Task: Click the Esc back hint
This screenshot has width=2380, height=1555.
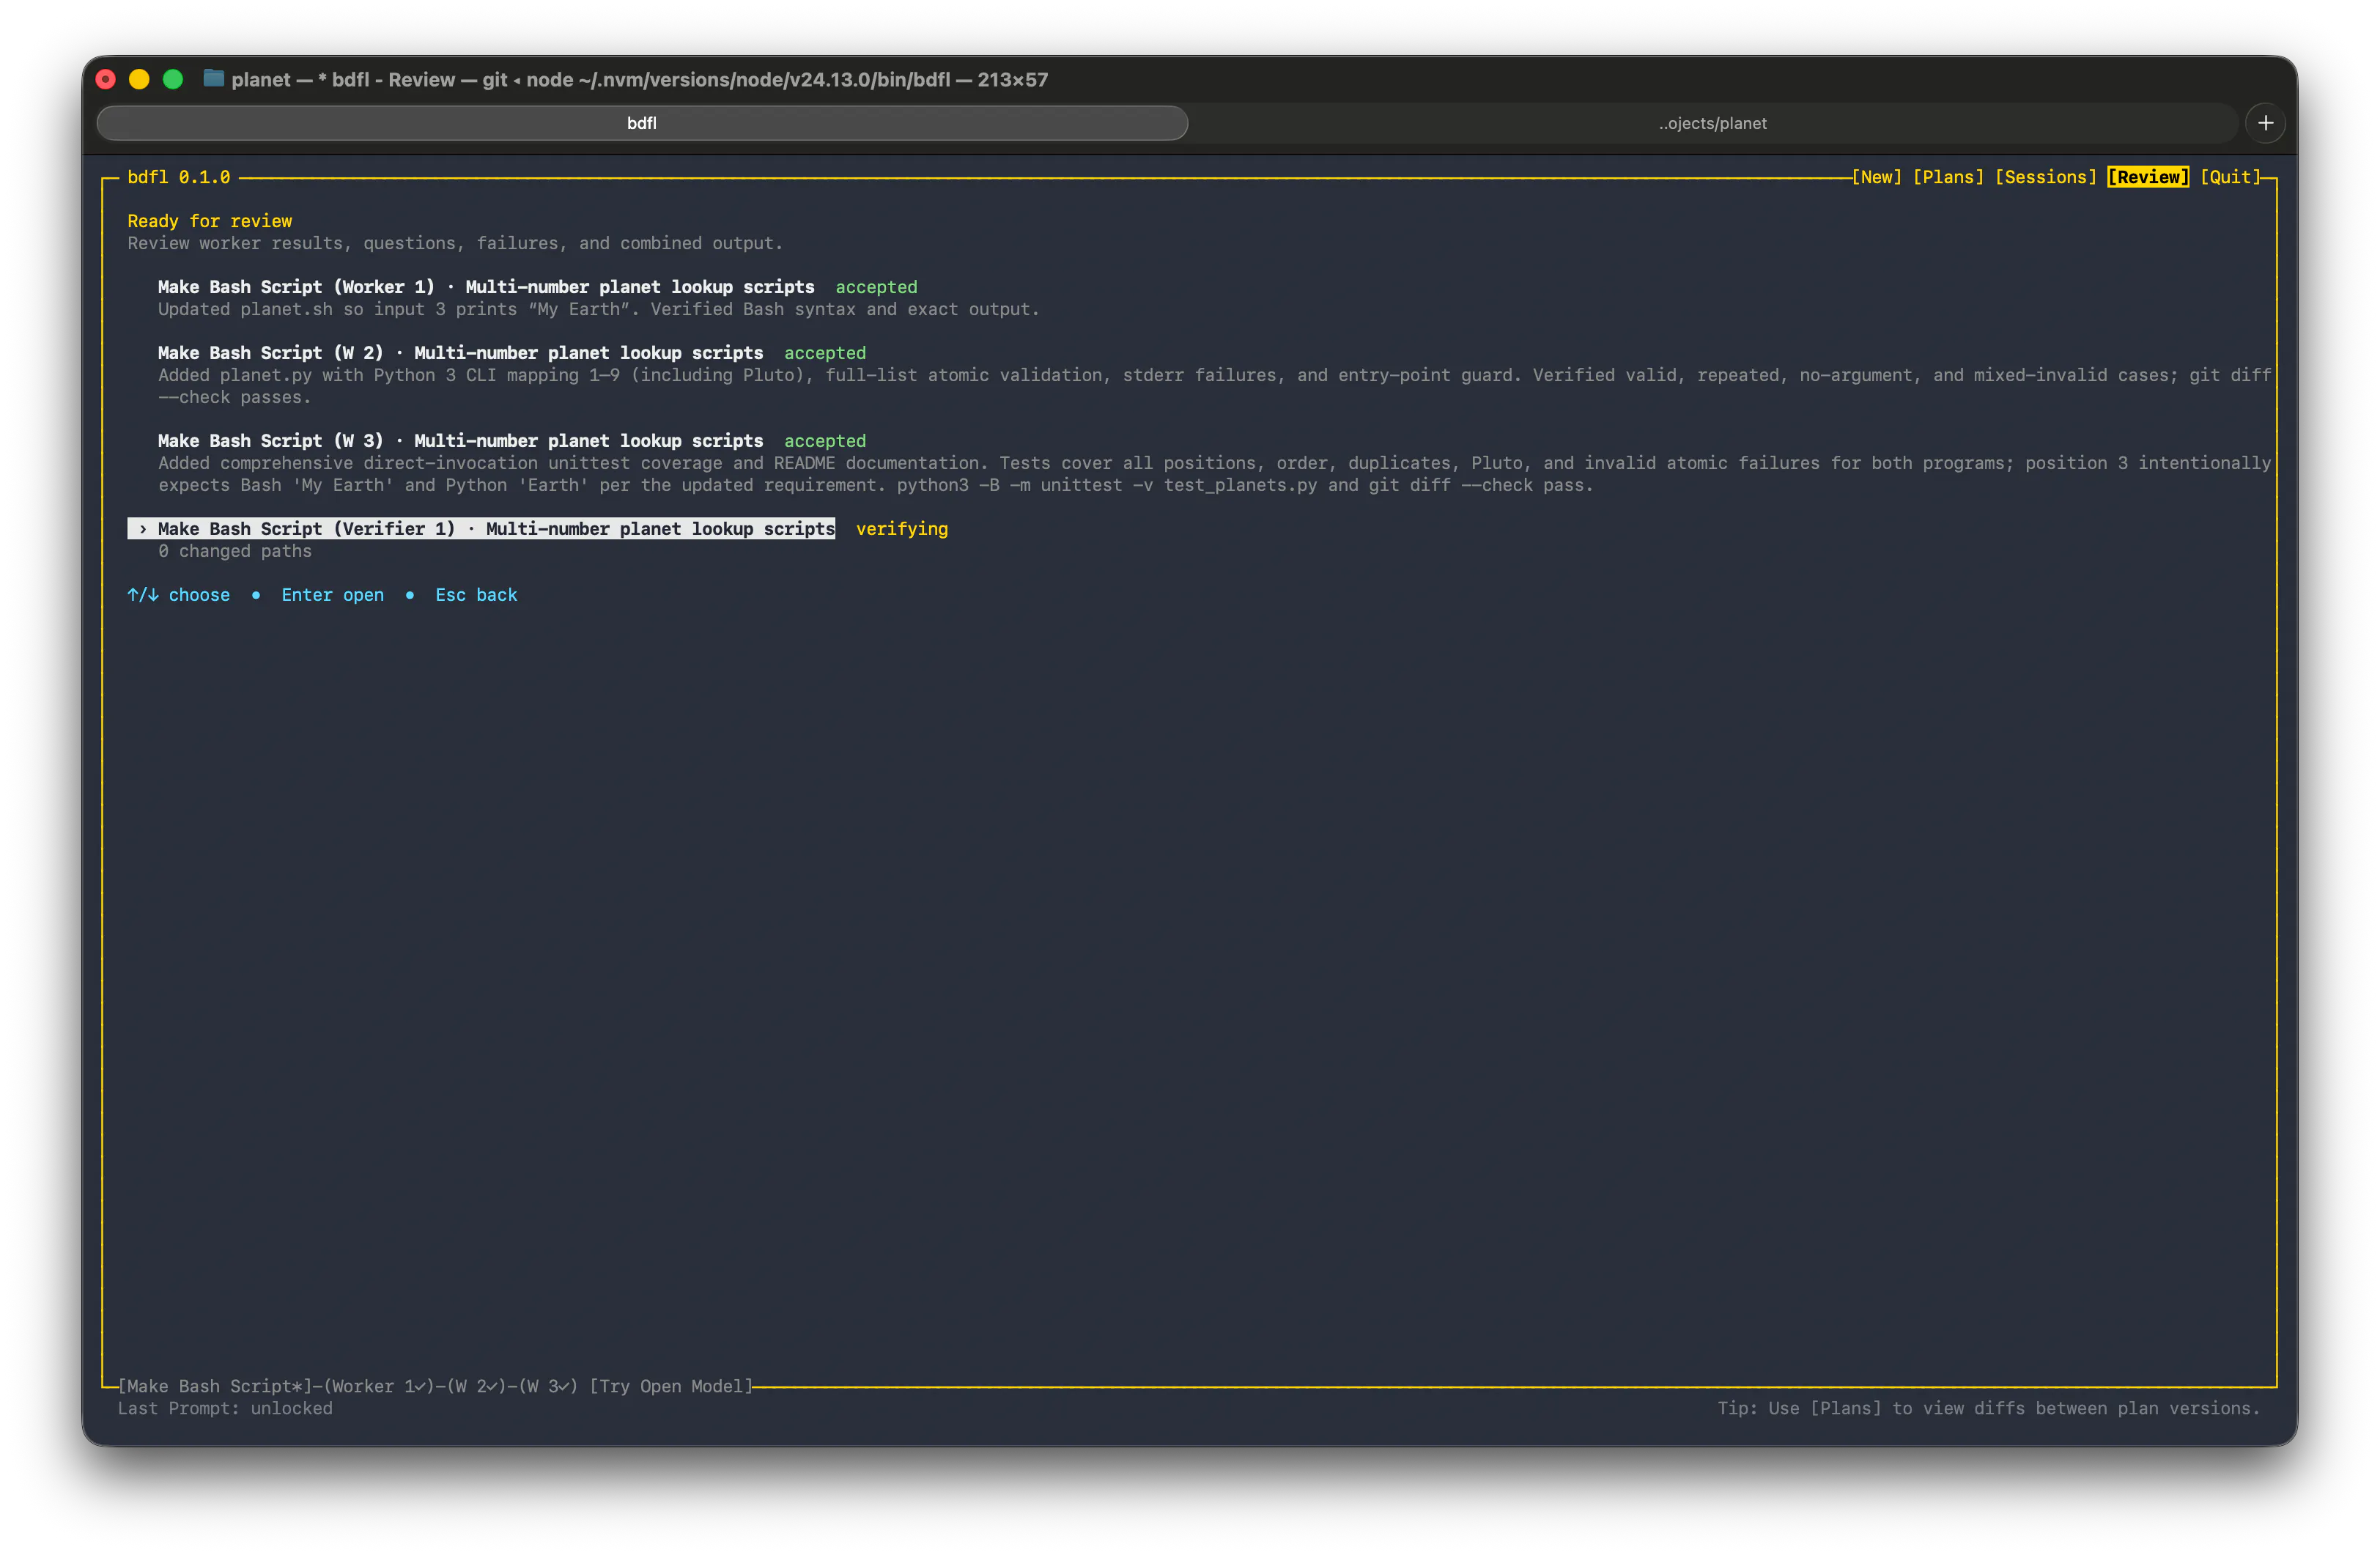Action: (476, 595)
